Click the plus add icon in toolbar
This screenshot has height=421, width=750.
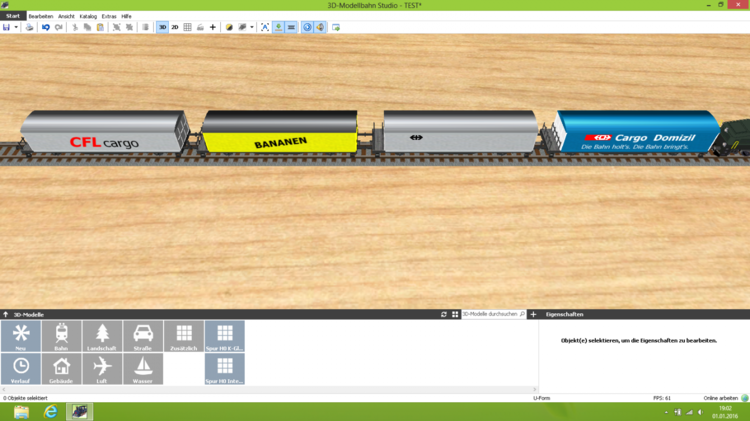(213, 27)
